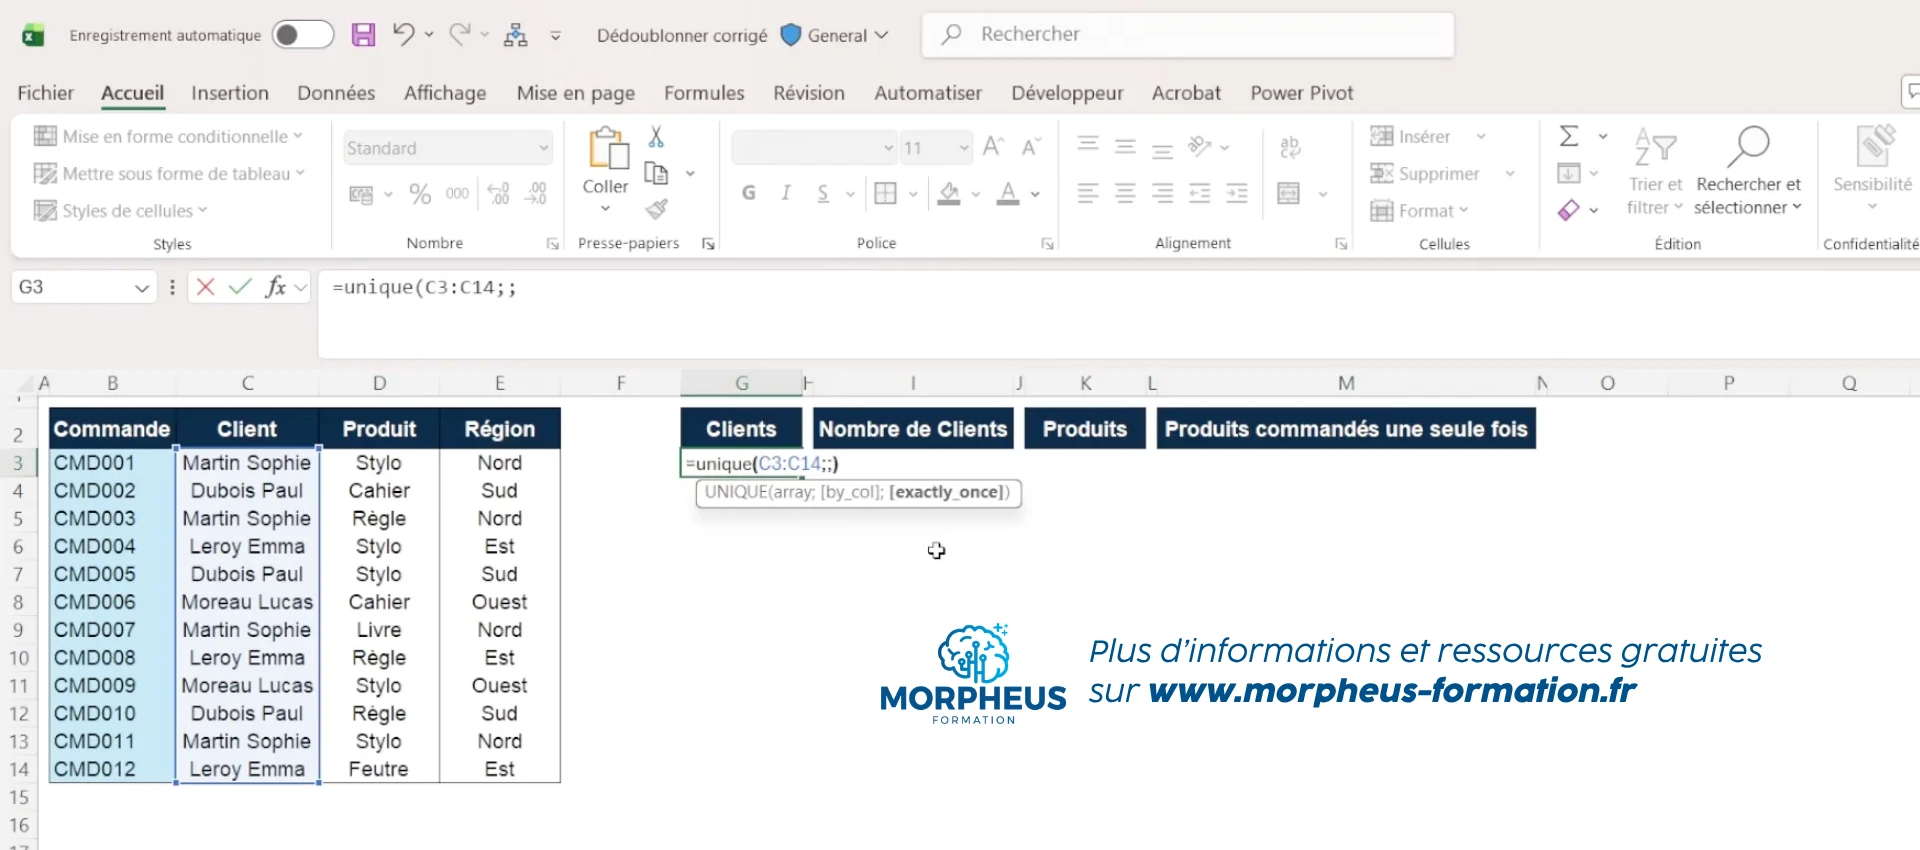This screenshot has width=1920, height=850.
Task: Click the merge cells icon
Action: point(1289,193)
